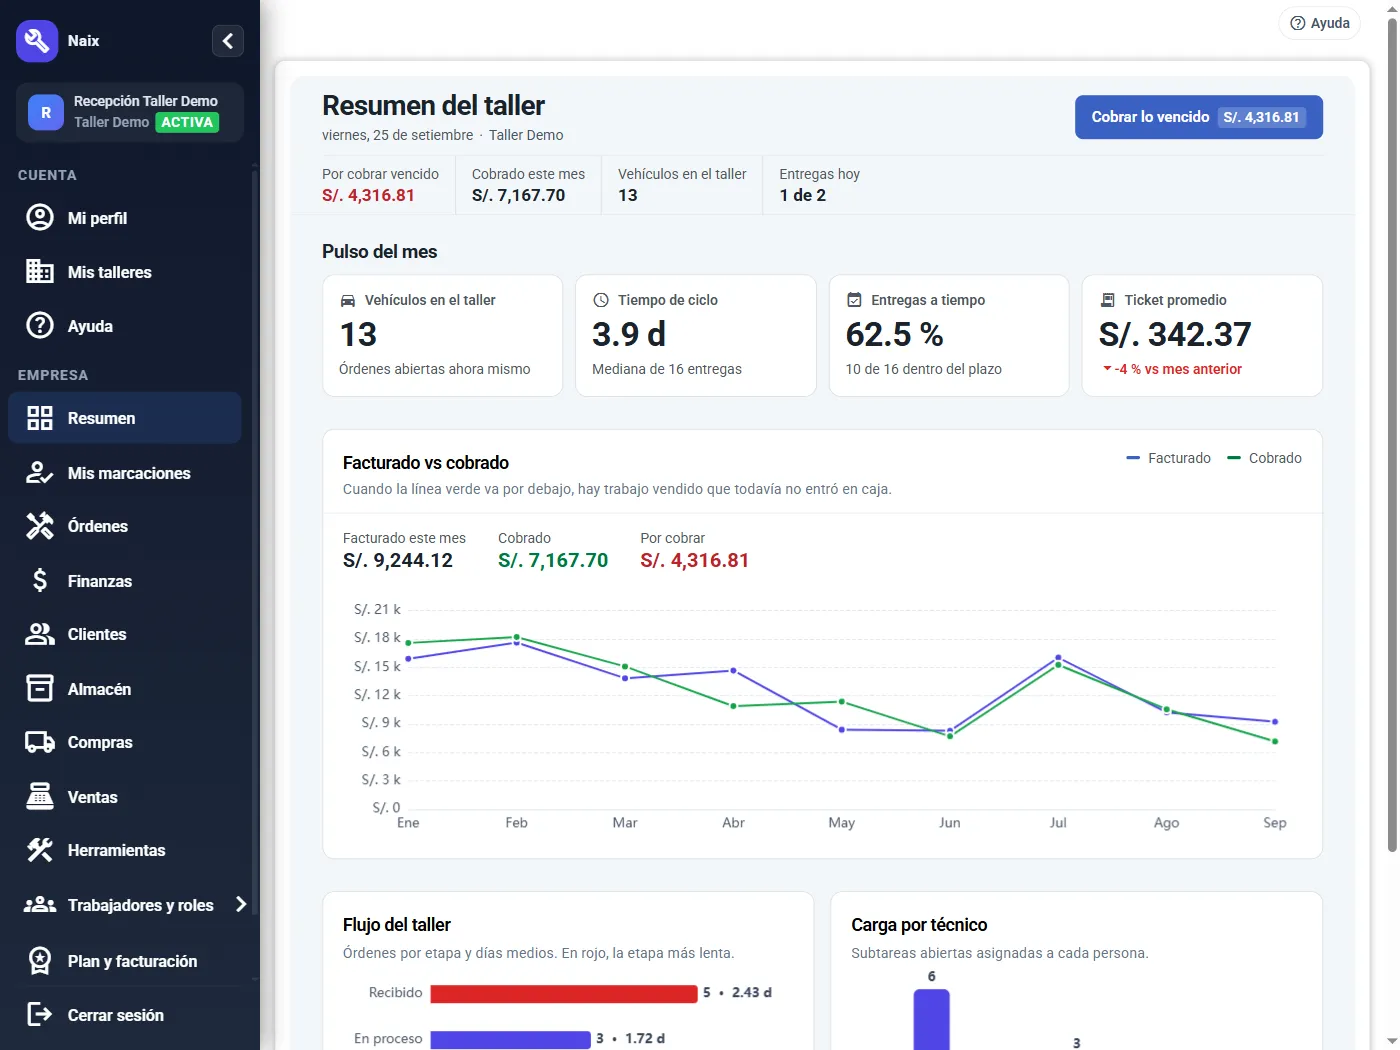Click the Entregas a tiempo card
The width and height of the screenshot is (1400, 1050).
pos(949,336)
